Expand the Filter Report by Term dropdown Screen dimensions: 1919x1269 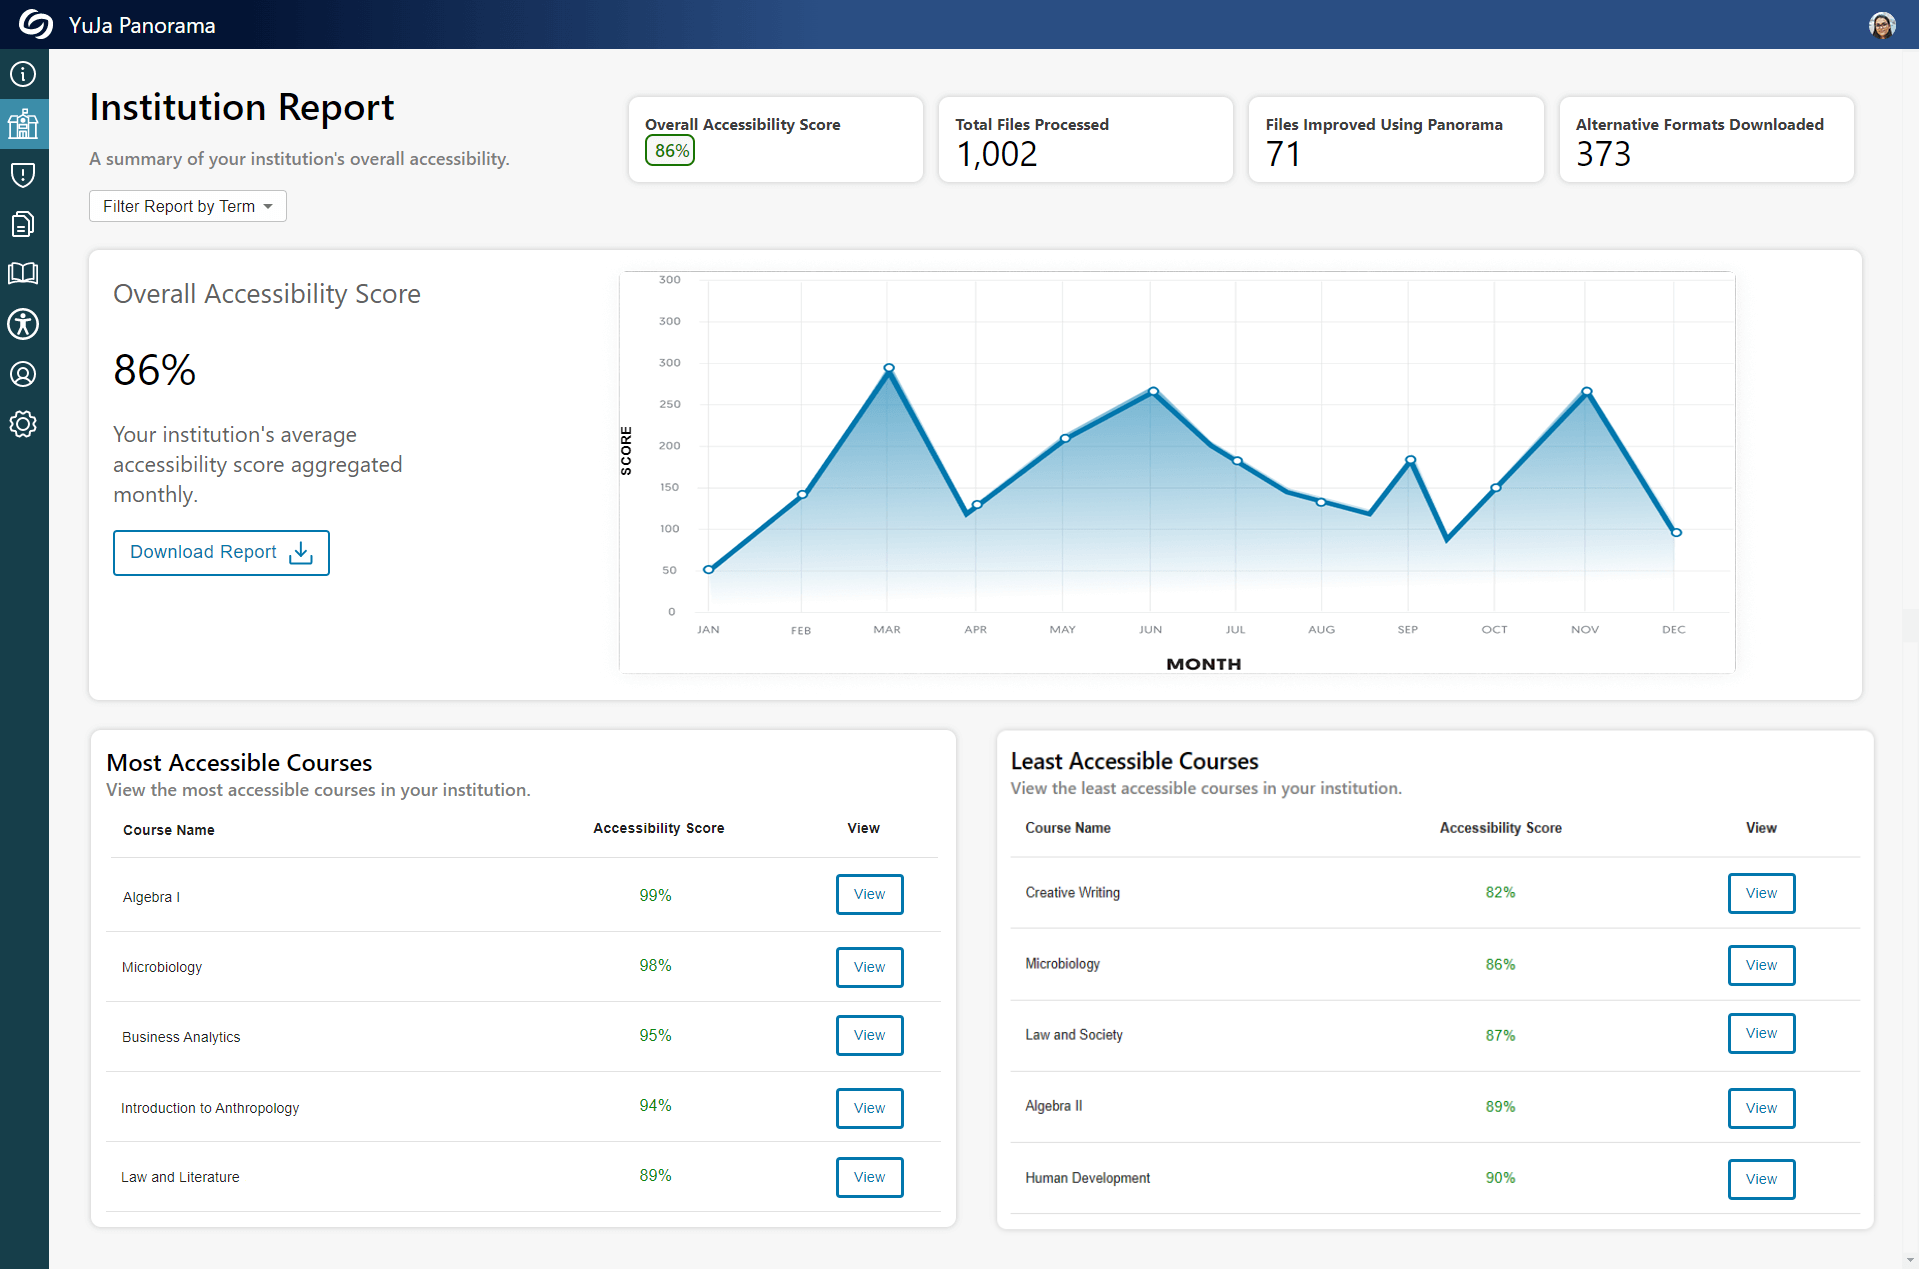pyautogui.click(x=187, y=206)
